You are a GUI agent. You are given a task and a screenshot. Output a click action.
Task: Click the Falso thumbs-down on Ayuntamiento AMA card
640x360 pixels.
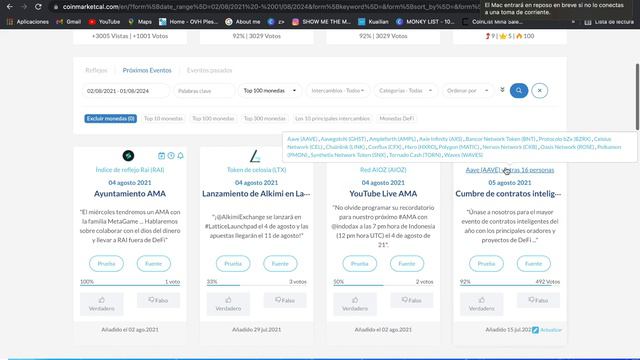158,300
